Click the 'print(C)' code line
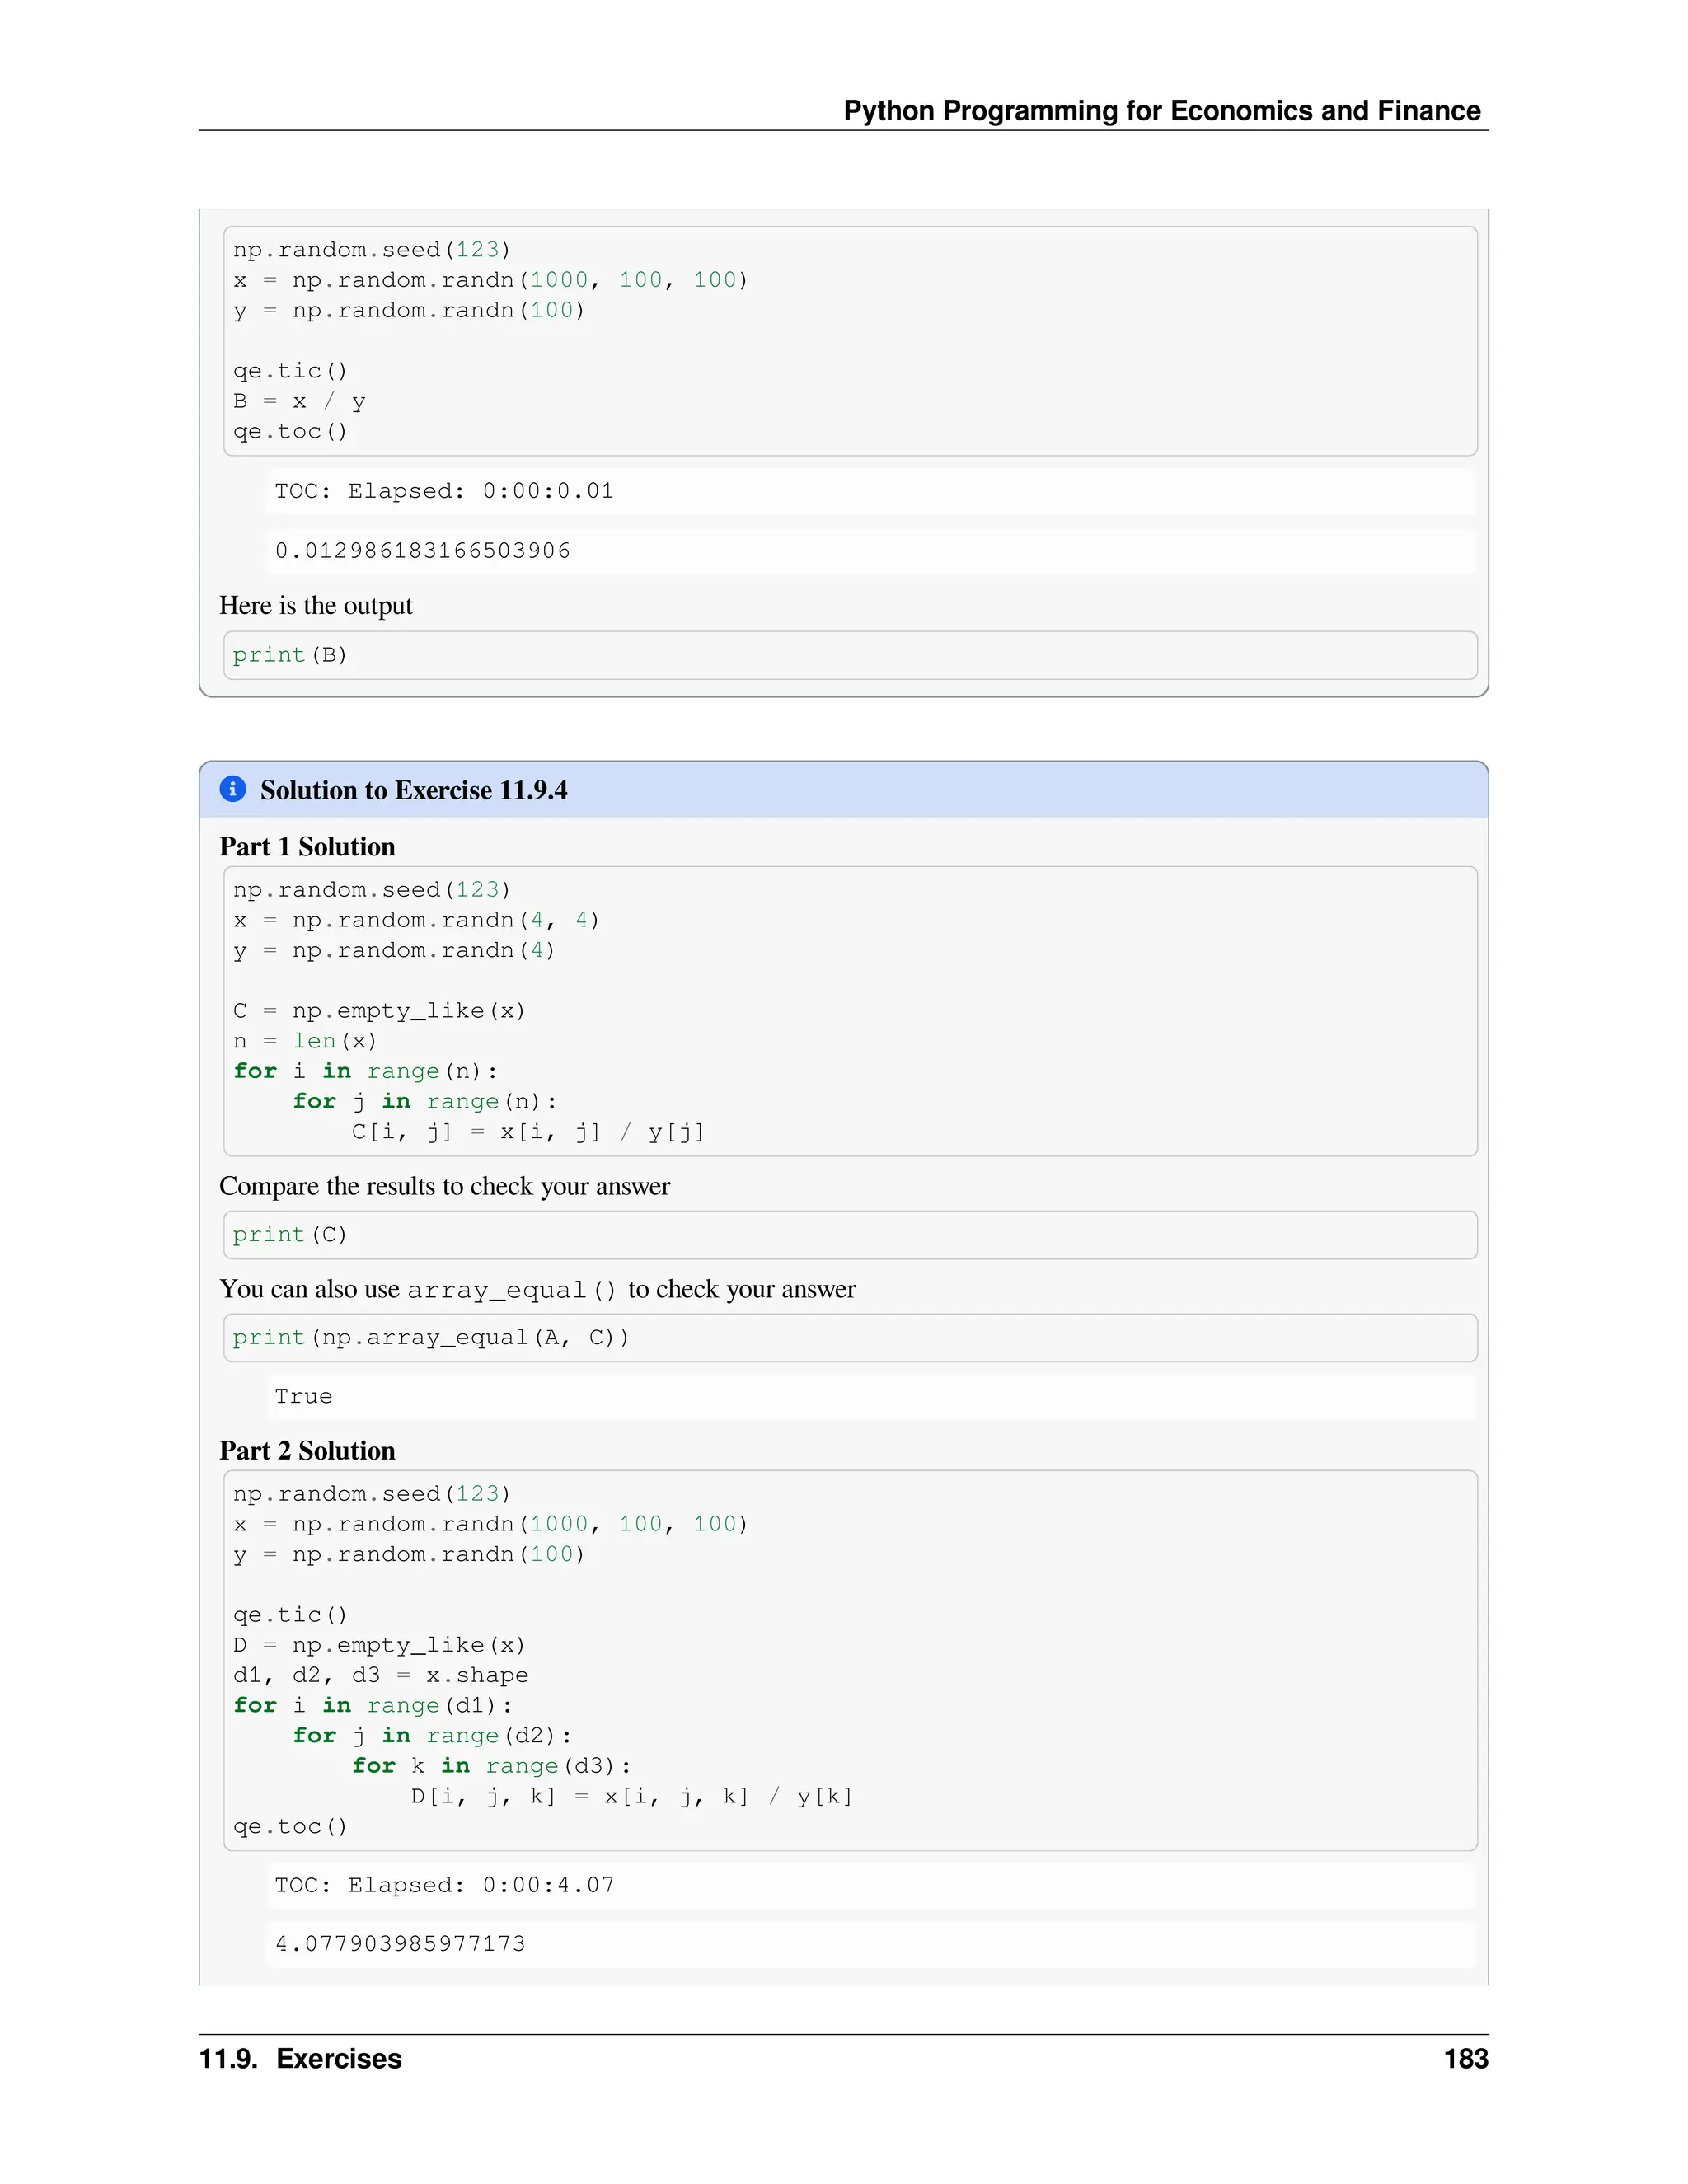This screenshot has width=1688, height=2184. point(290,1234)
